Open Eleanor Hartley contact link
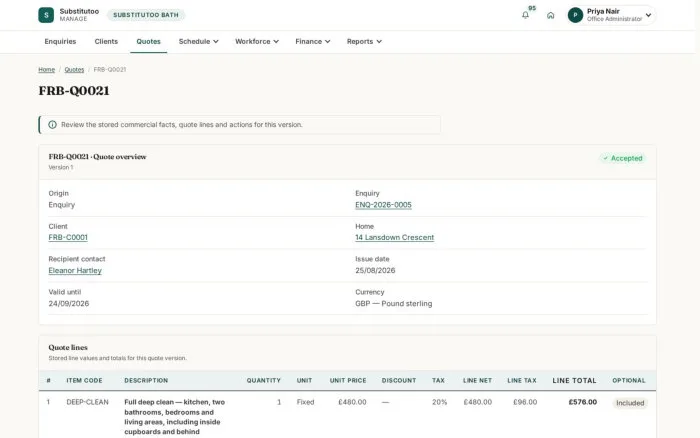Screen dimensions: 700x438 coord(75,271)
